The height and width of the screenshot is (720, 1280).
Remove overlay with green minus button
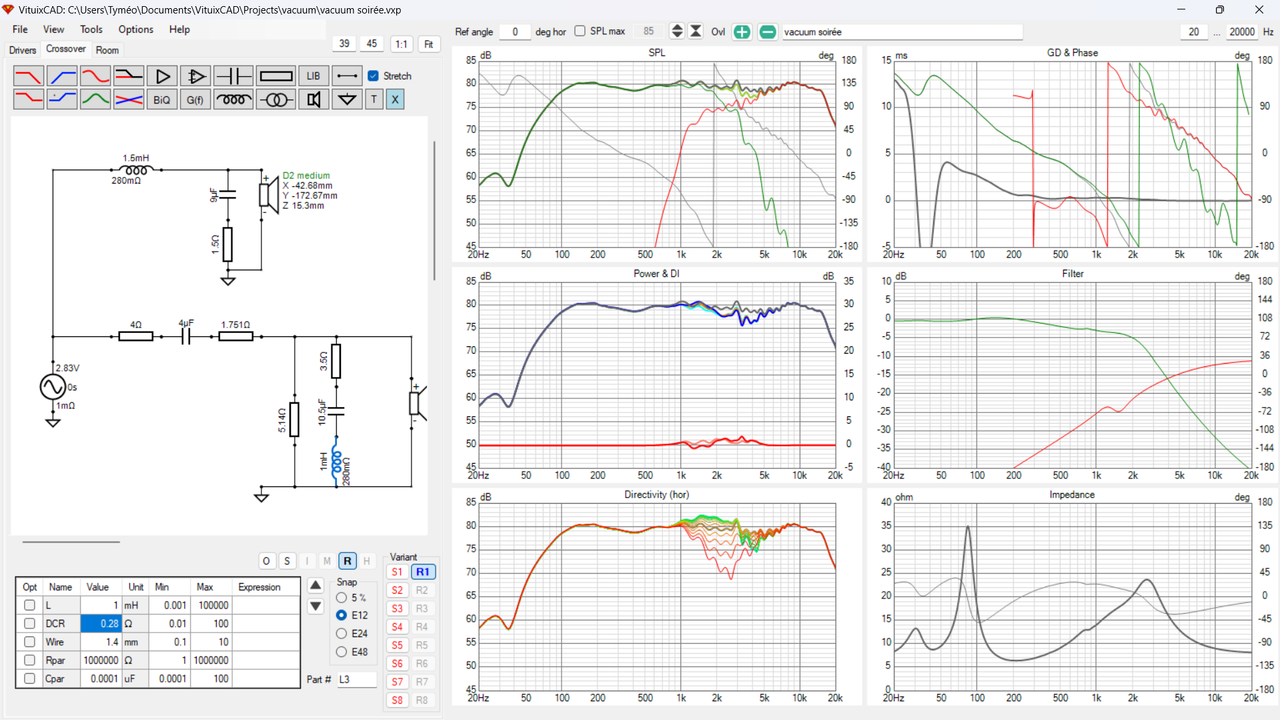click(767, 32)
